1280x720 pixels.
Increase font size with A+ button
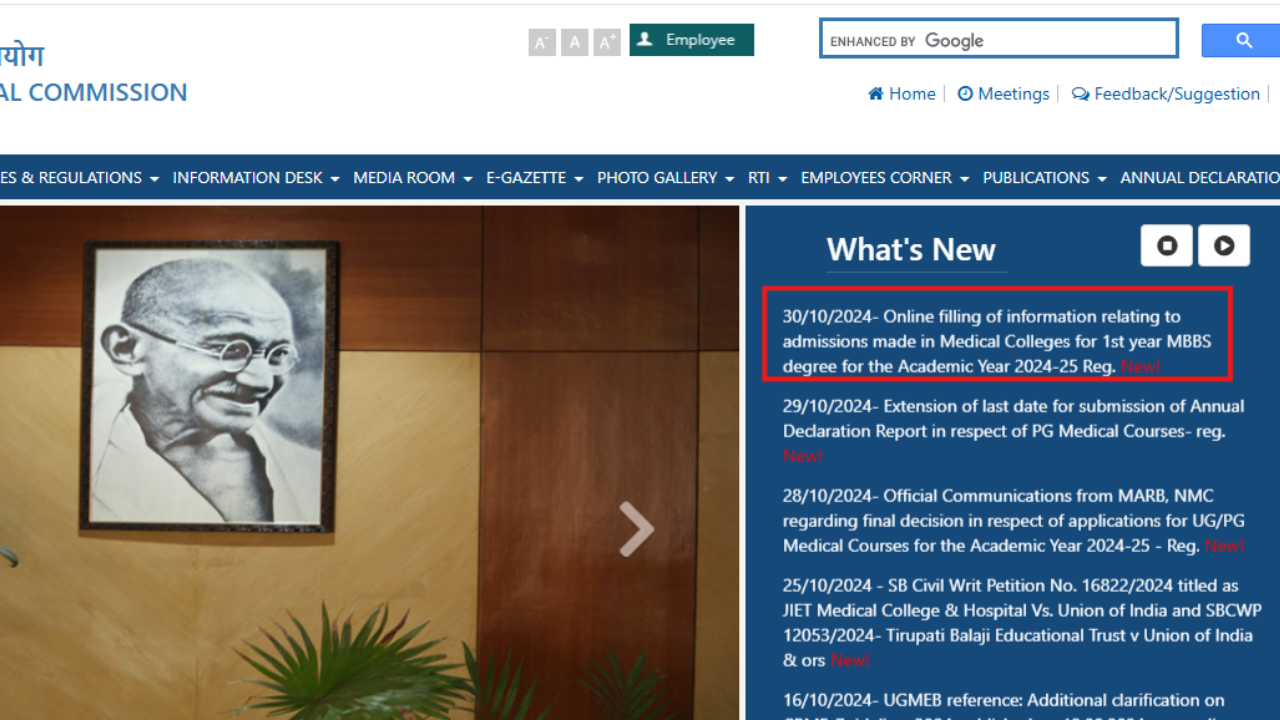tap(607, 42)
